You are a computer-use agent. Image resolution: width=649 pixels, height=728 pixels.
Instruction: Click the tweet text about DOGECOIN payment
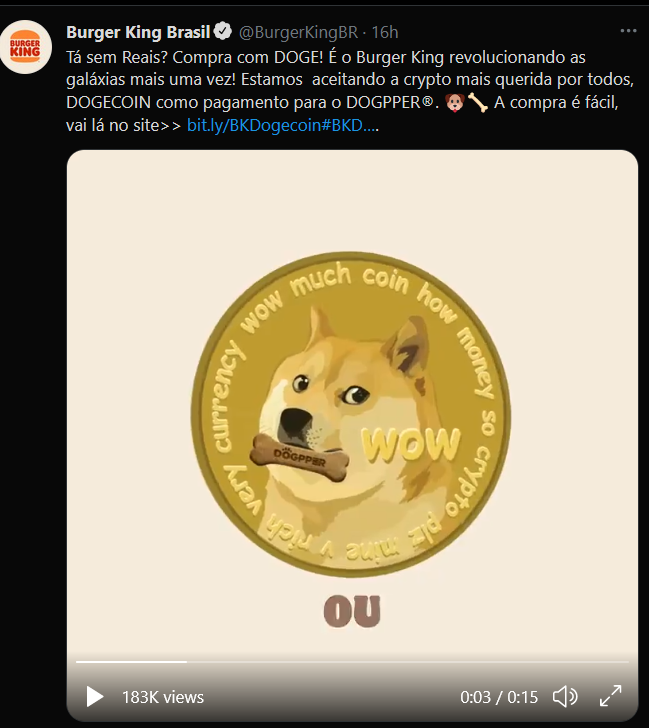[350, 91]
